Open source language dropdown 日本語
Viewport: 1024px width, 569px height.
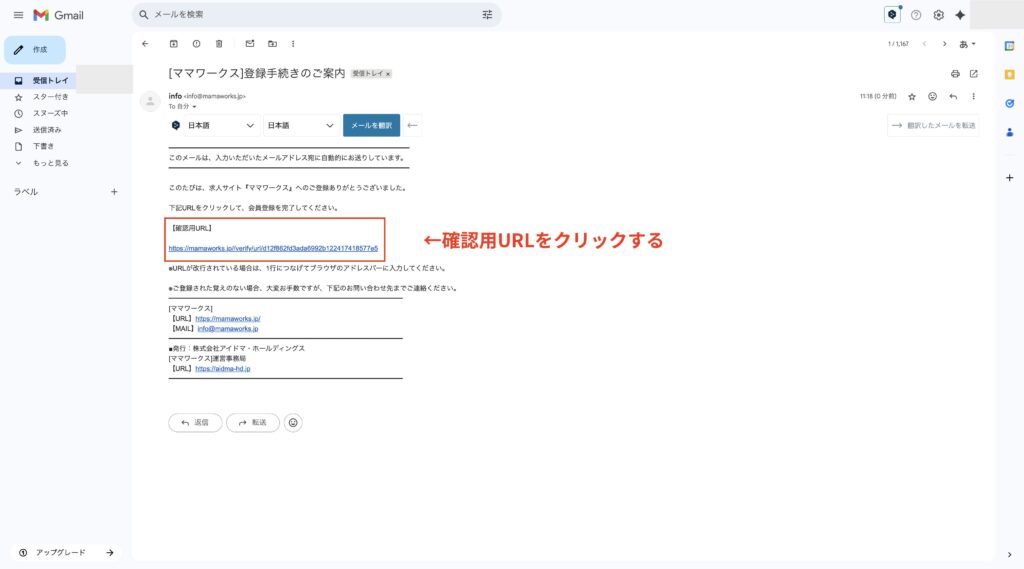point(221,125)
